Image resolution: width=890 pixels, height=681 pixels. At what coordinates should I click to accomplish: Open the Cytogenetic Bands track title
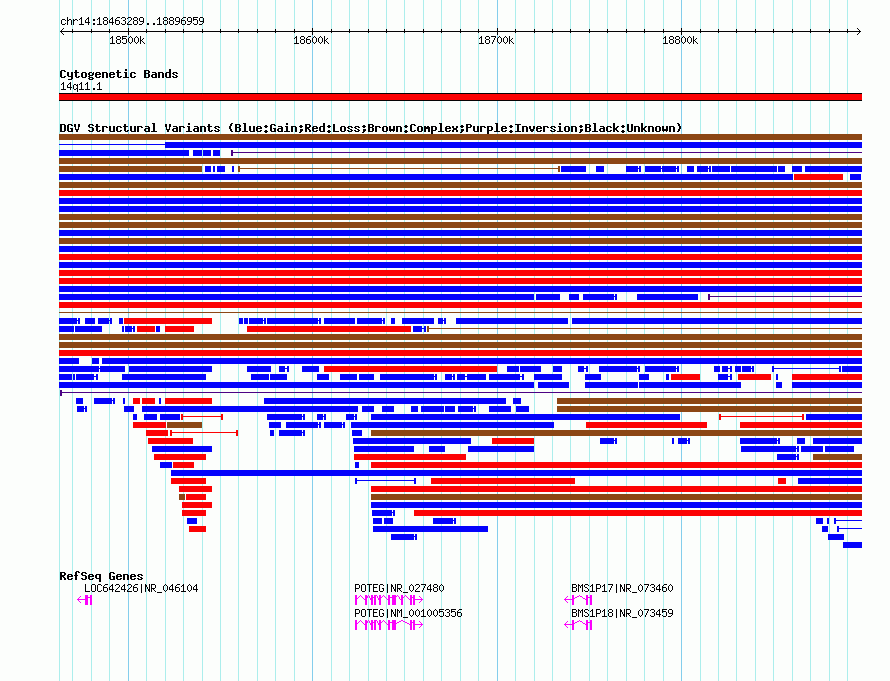[x=119, y=74]
